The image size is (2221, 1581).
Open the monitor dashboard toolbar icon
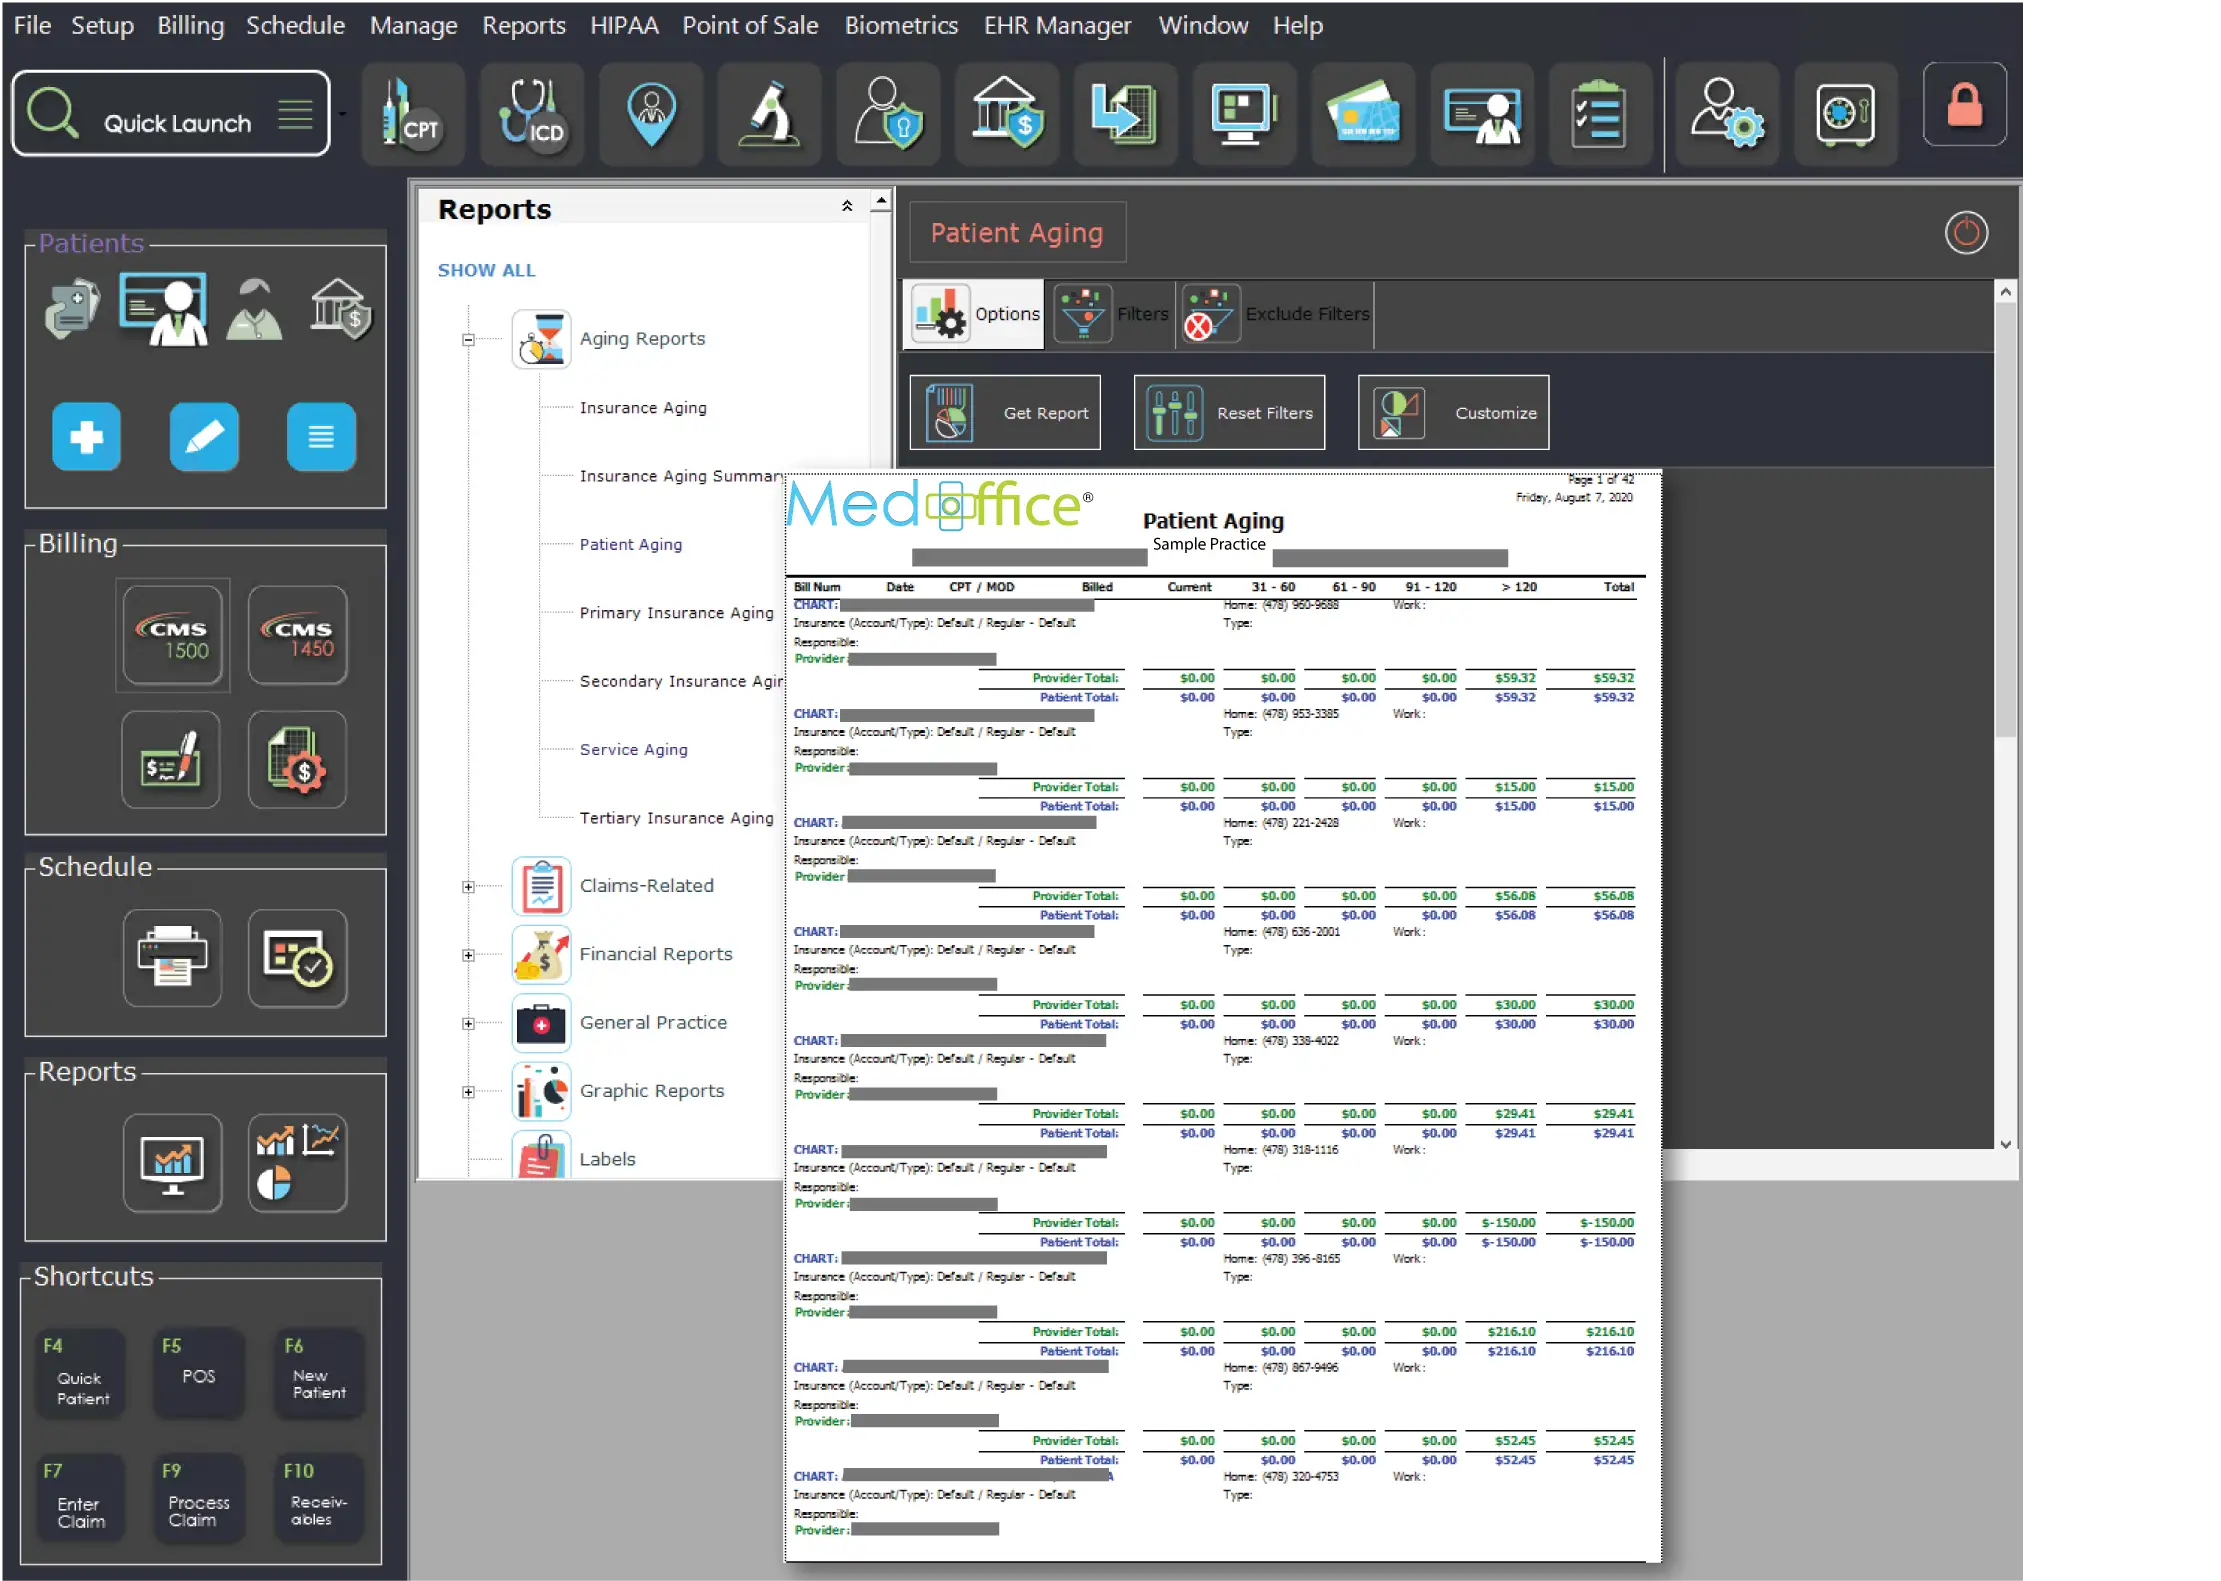(x=1244, y=113)
